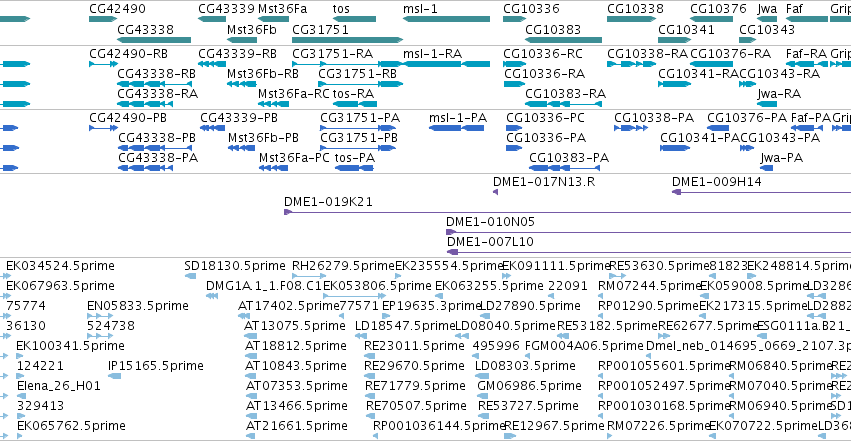Select the 'tos' gene label

(341, 9)
